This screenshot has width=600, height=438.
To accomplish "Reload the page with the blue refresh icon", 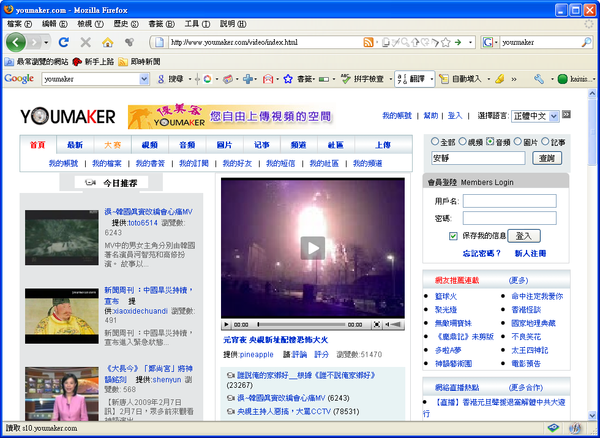I will (x=64, y=42).
